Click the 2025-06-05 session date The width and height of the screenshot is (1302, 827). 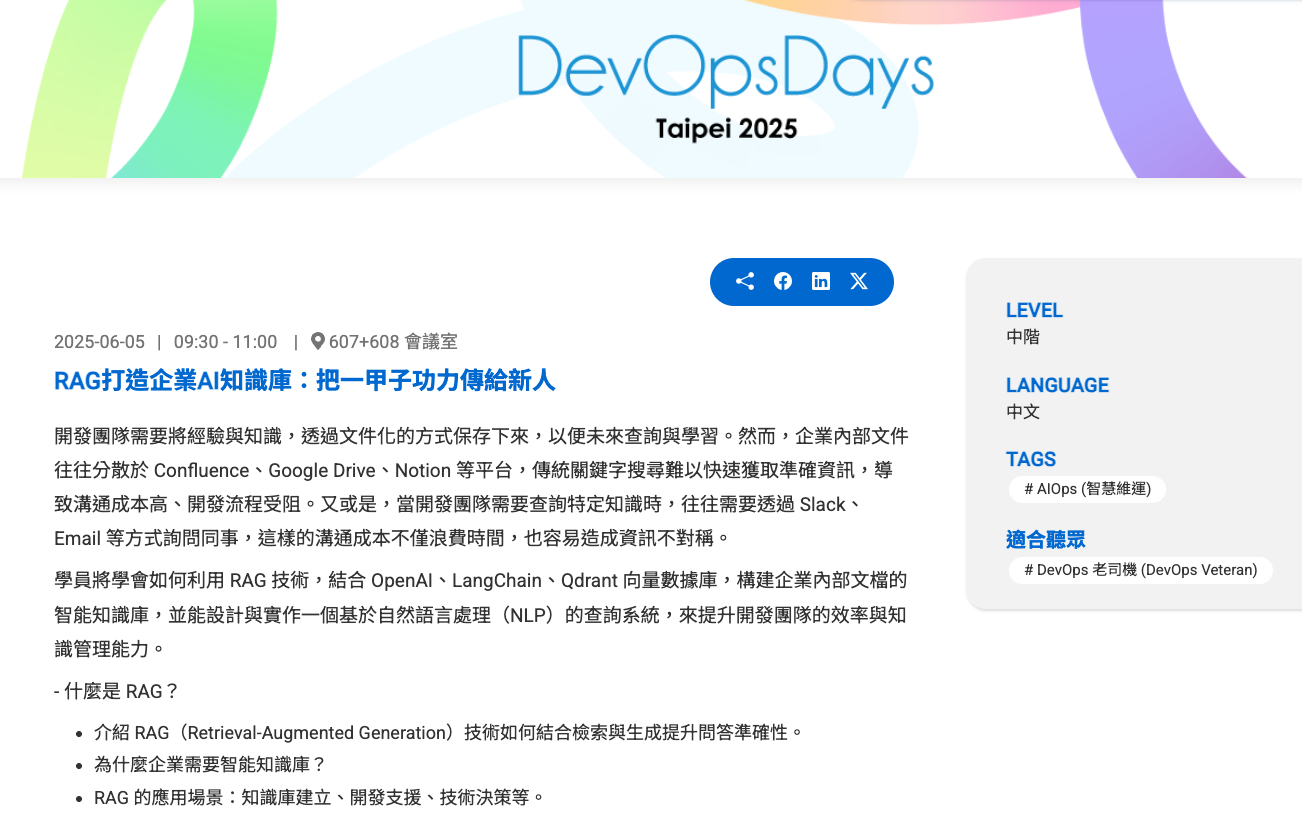point(99,341)
